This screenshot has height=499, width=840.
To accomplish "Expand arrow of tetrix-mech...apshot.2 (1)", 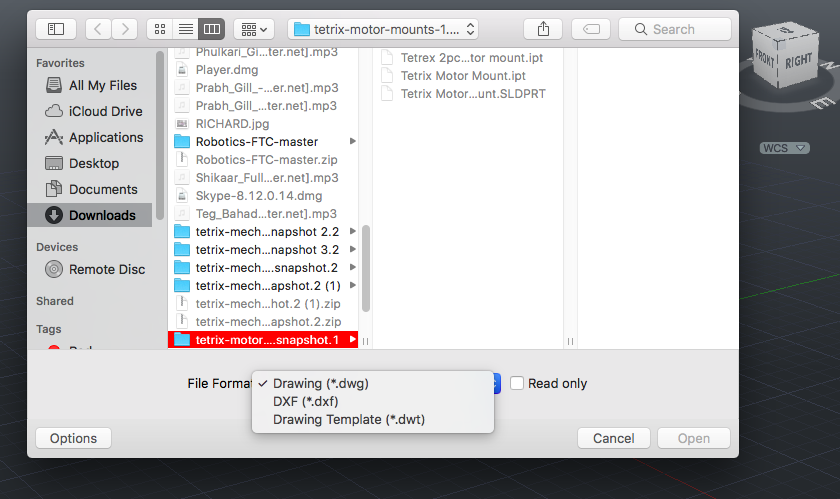I will point(352,285).
